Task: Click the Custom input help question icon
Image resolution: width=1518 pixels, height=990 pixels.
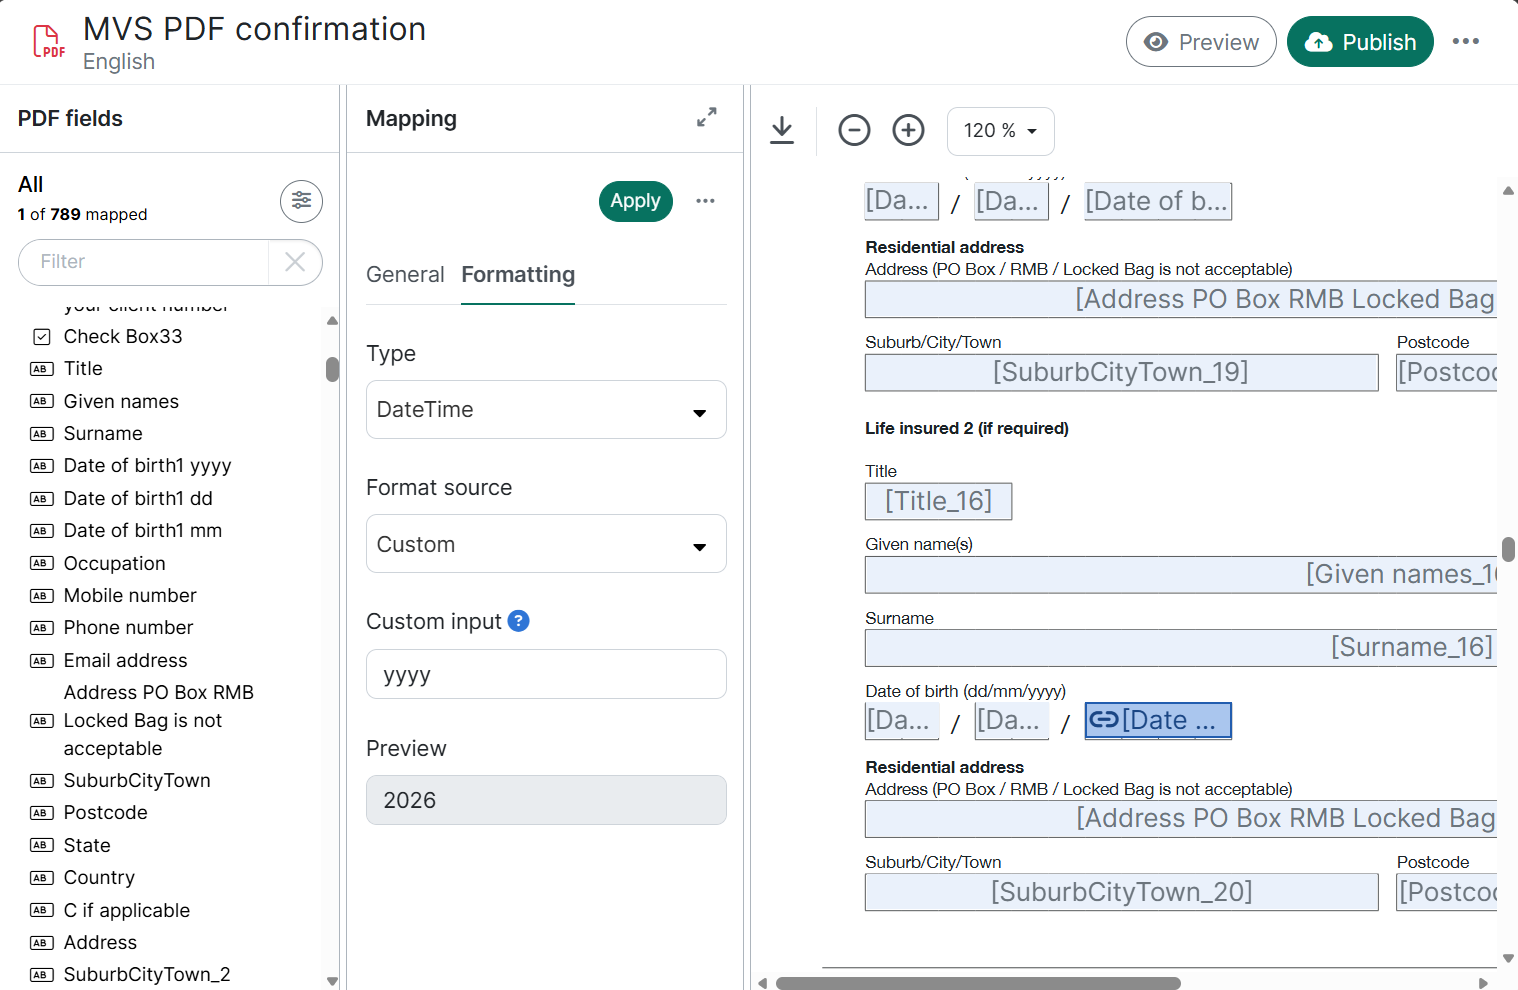Action: point(518,621)
